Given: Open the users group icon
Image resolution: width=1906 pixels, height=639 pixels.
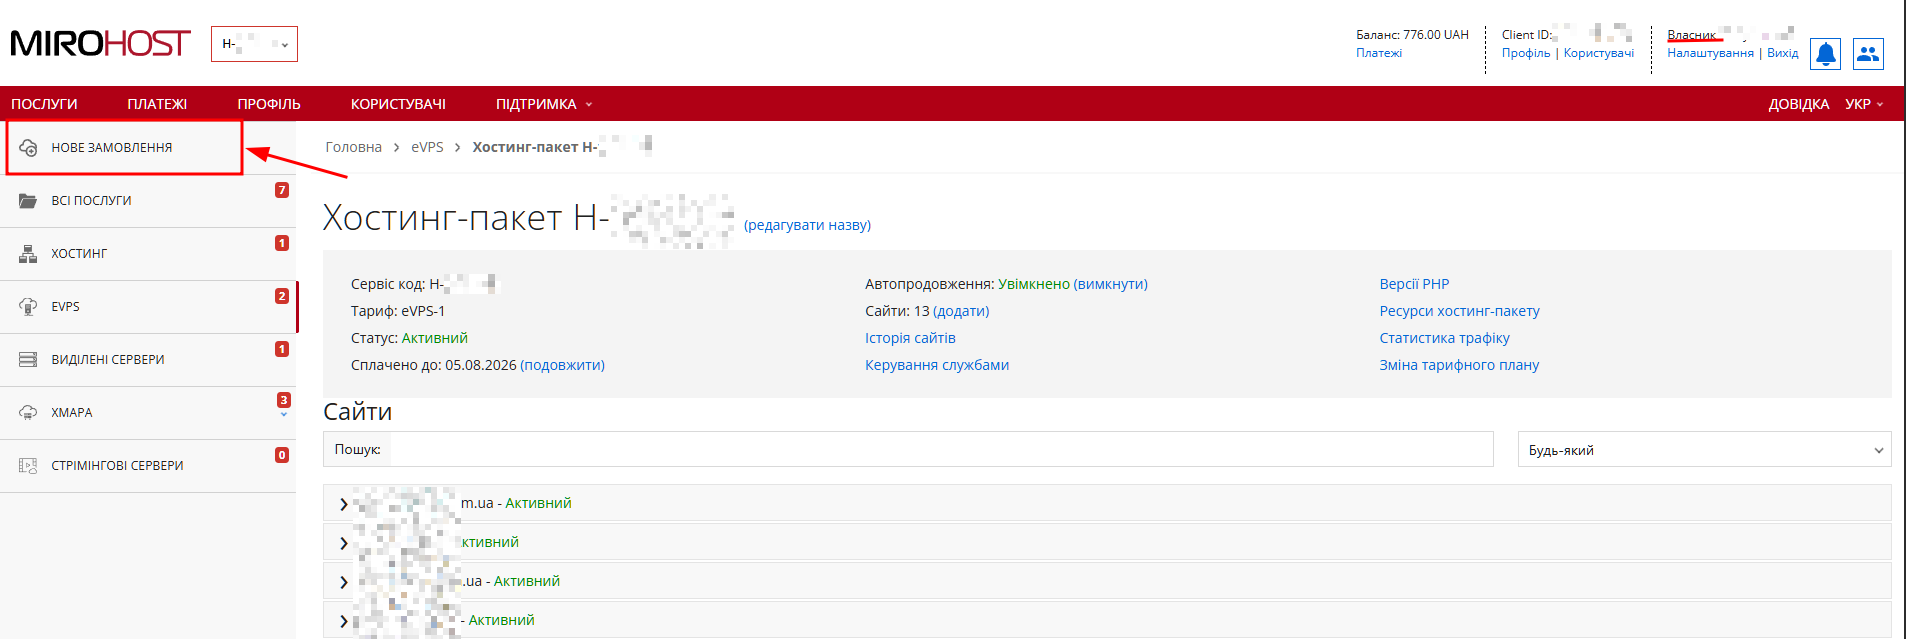Looking at the screenshot, I should 1867,54.
